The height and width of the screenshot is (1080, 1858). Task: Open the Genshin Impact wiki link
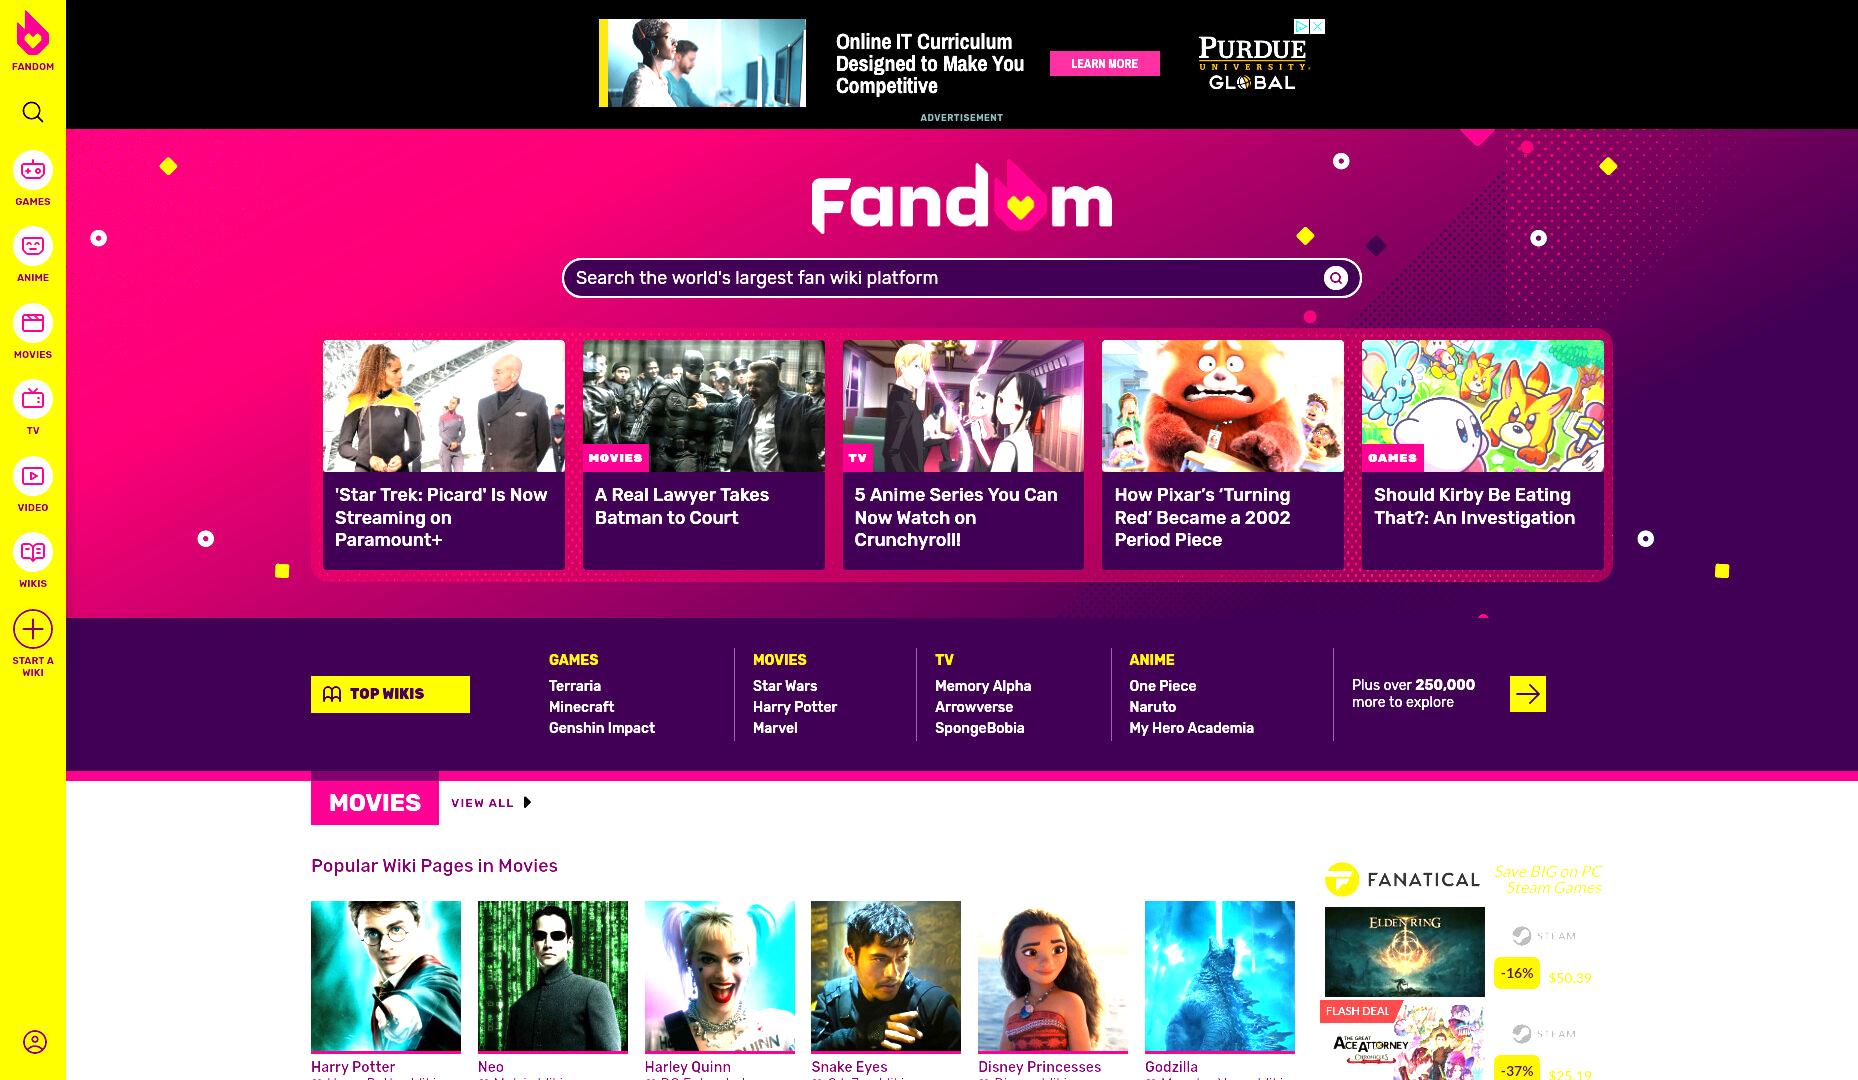(601, 728)
